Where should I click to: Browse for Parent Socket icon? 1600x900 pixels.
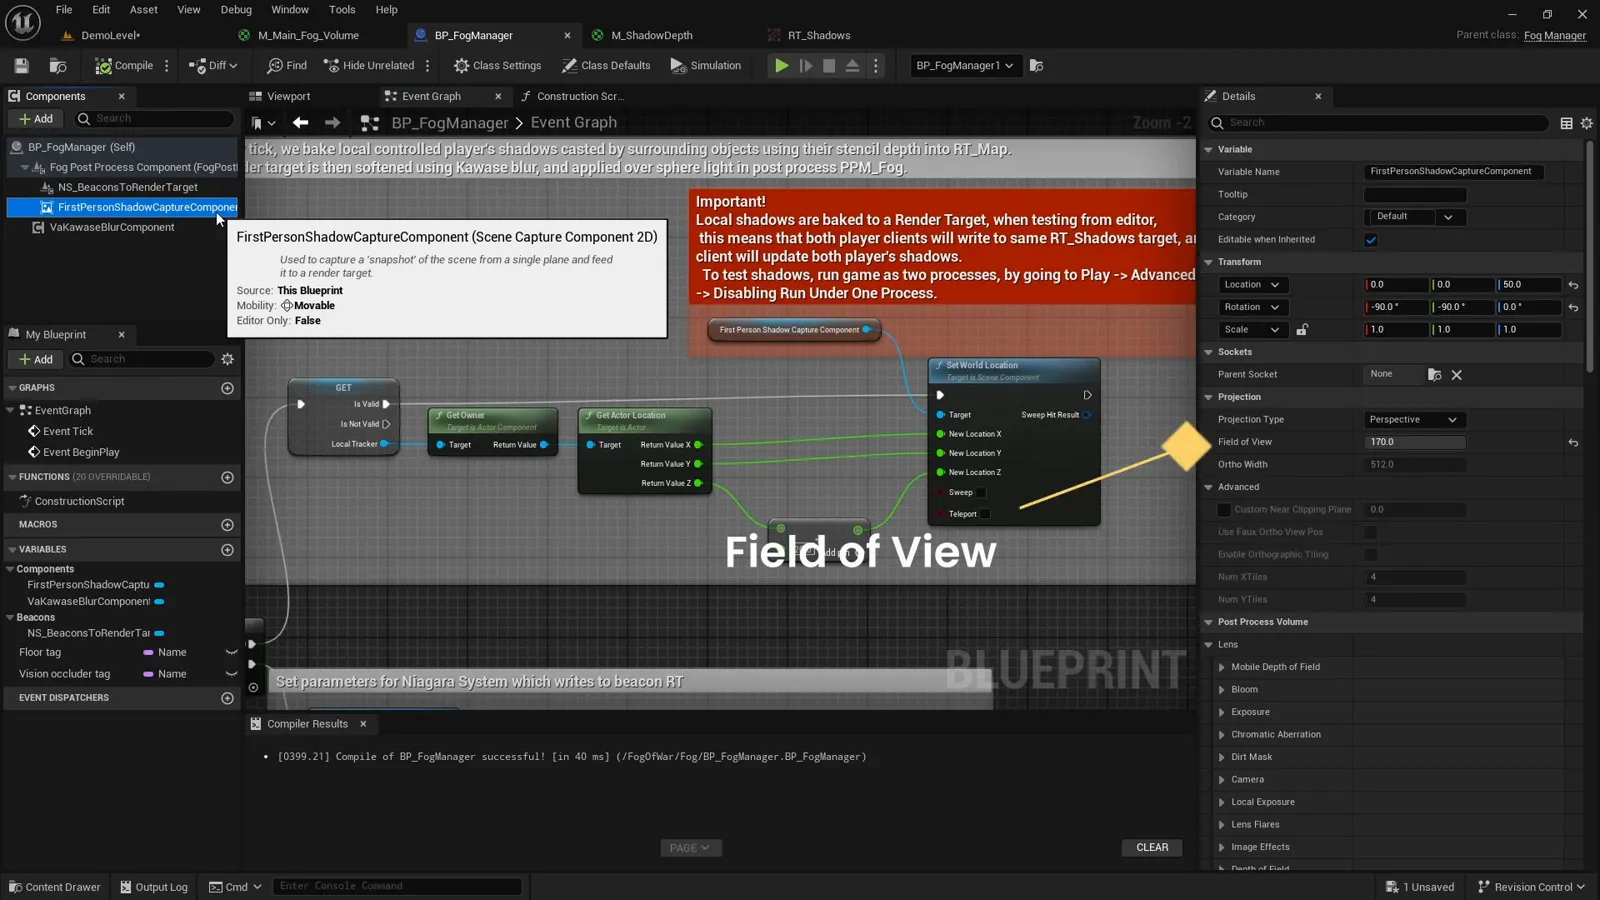pyautogui.click(x=1435, y=375)
